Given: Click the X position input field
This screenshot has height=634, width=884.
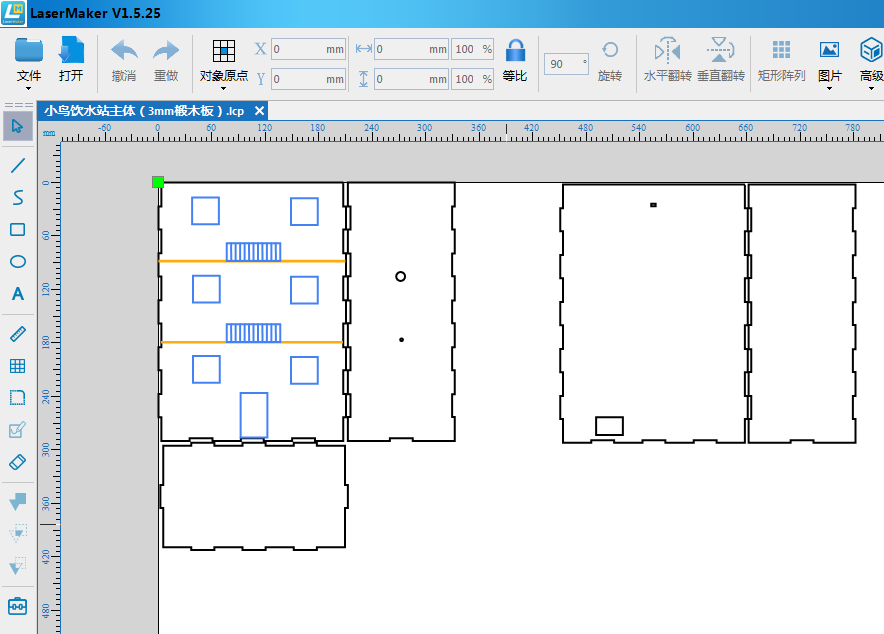Looking at the screenshot, I should point(308,49).
